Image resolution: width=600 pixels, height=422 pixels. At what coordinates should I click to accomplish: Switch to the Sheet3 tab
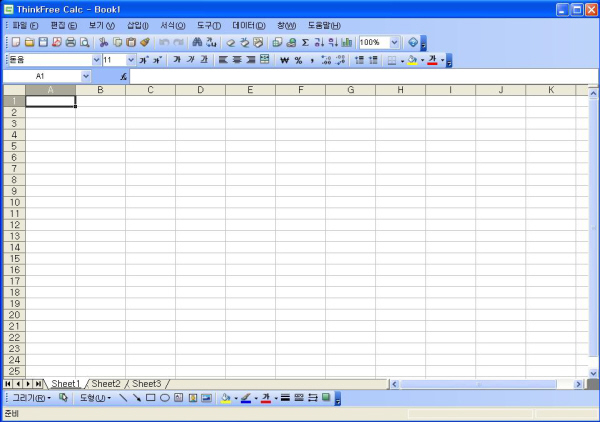click(147, 384)
